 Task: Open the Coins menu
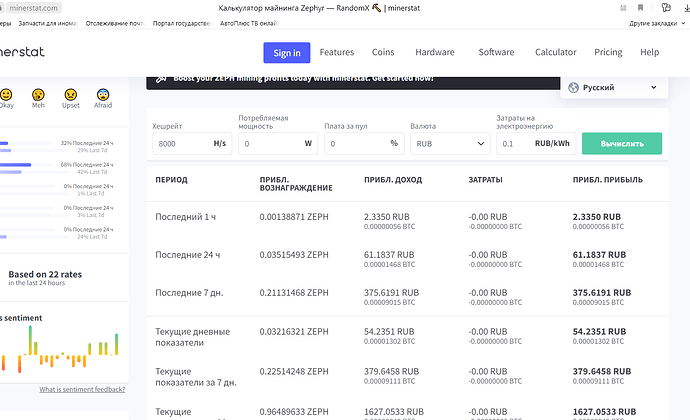coord(383,52)
